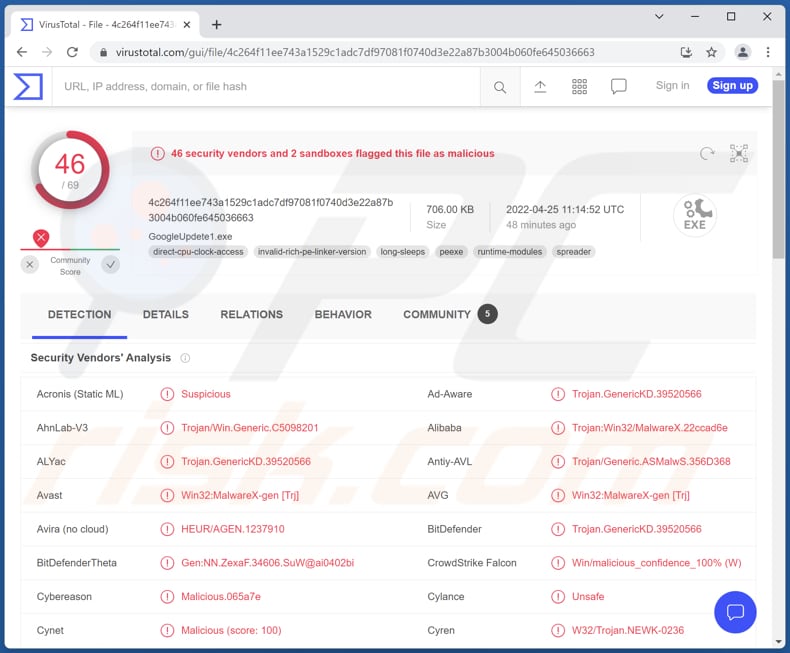Click the peexe tag
Image resolution: width=790 pixels, height=653 pixels.
pos(451,251)
